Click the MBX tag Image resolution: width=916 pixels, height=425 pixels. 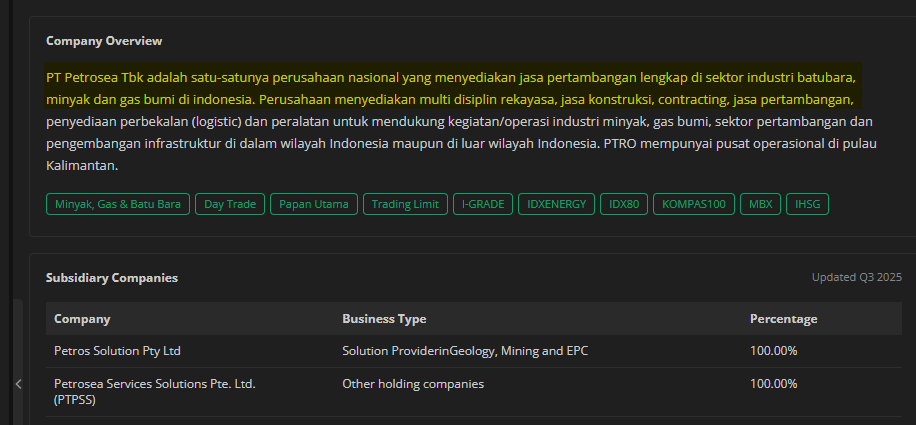point(761,204)
